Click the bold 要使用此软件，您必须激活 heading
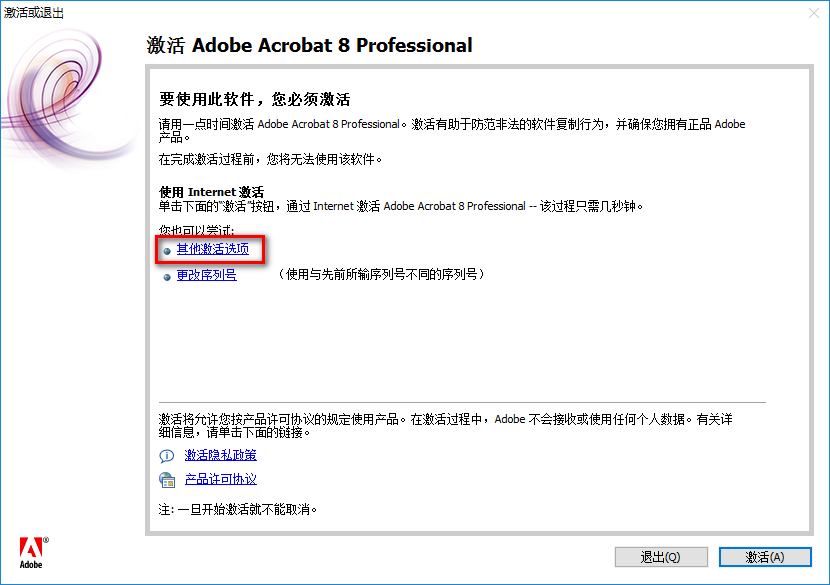The width and height of the screenshot is (830, 585). pyautogui.click(x=255, y=100)
